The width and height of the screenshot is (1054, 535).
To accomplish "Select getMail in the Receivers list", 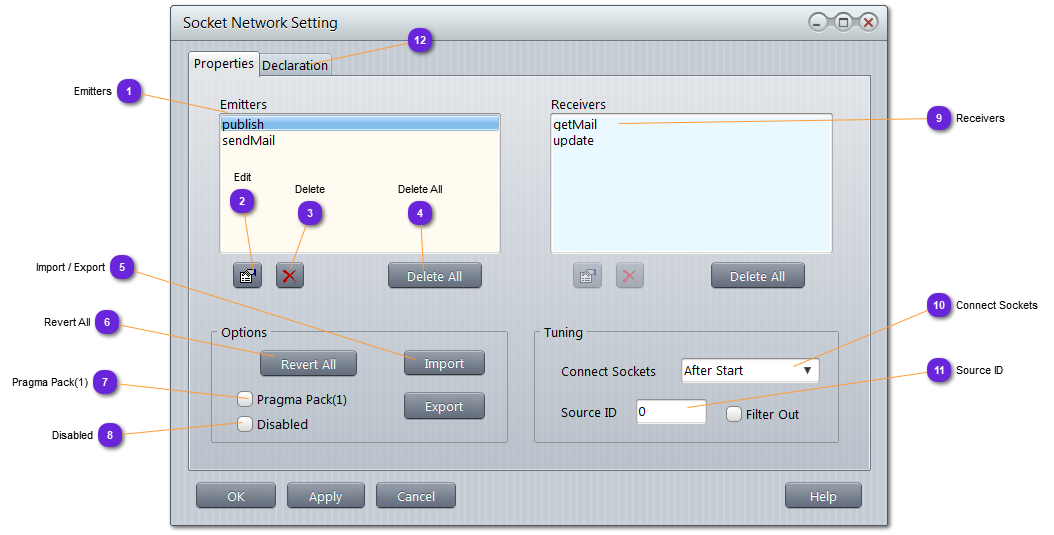I will [575, 125].
